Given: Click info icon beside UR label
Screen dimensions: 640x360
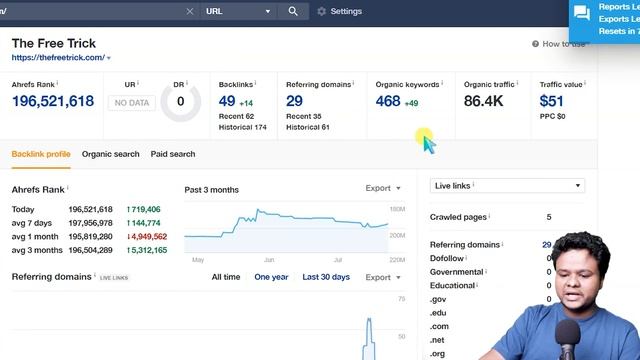Looking at the screenshot, I should [138, 83].
